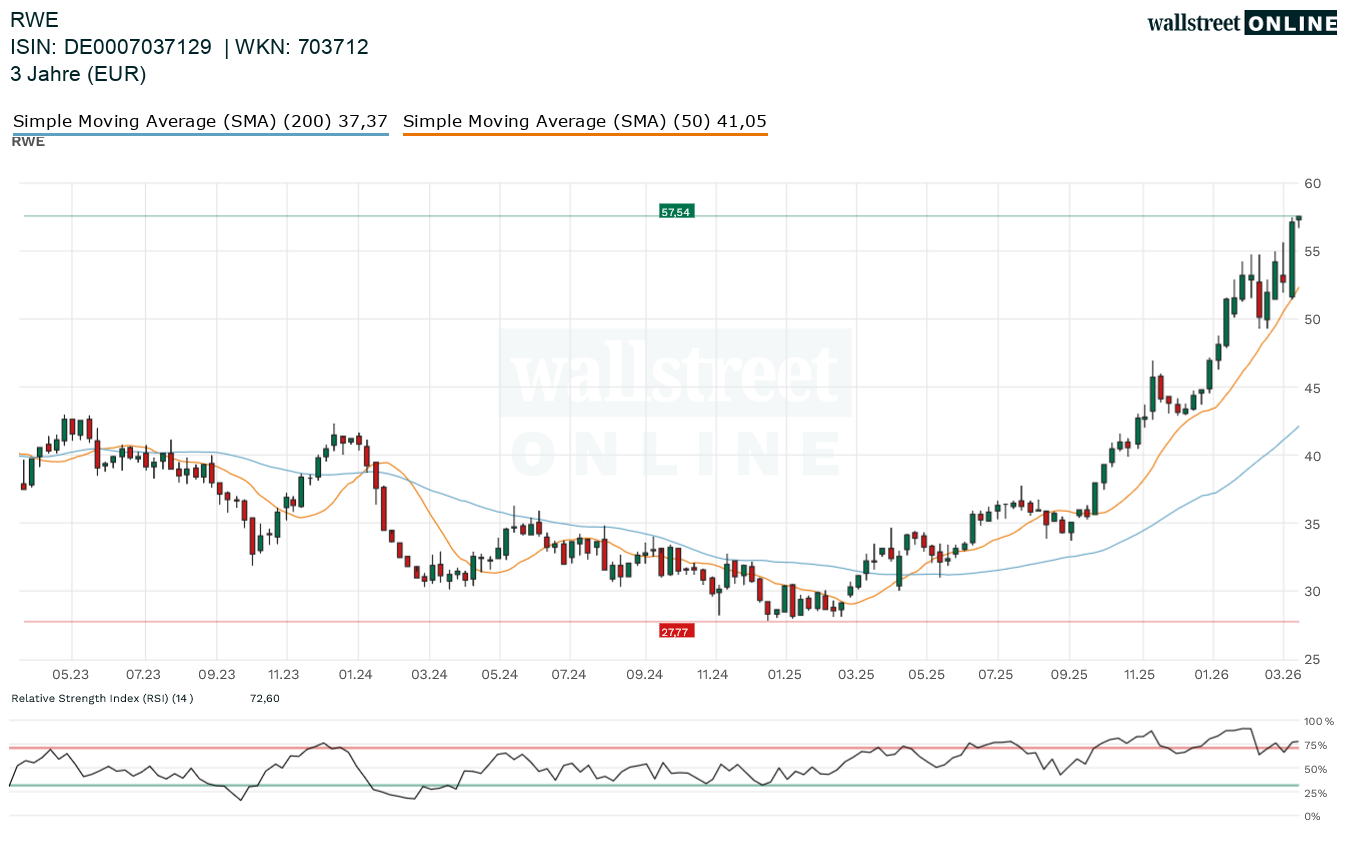Open the 3 Jahre (EUR) timeframe label
Viewport: 1349px width, 843px height.
click(78, 74)
